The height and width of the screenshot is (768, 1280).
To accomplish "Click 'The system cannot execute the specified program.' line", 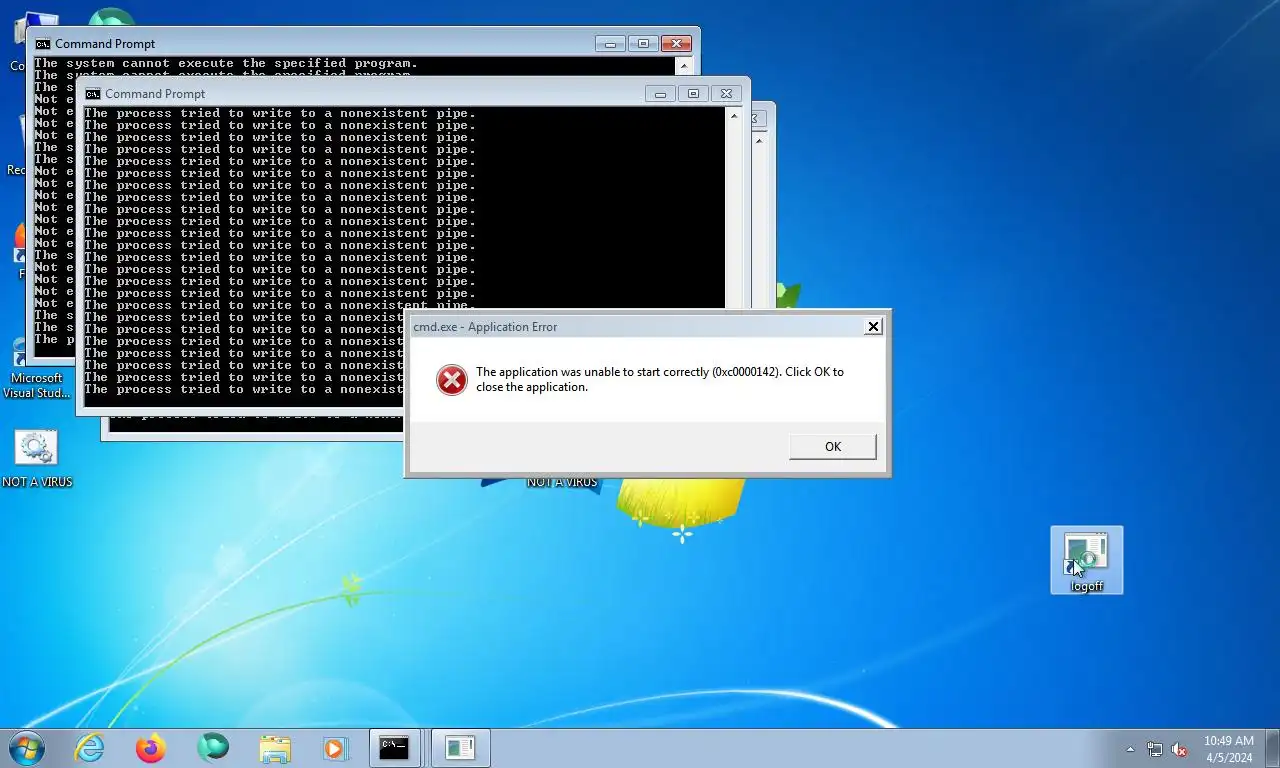I will (226, 64).
